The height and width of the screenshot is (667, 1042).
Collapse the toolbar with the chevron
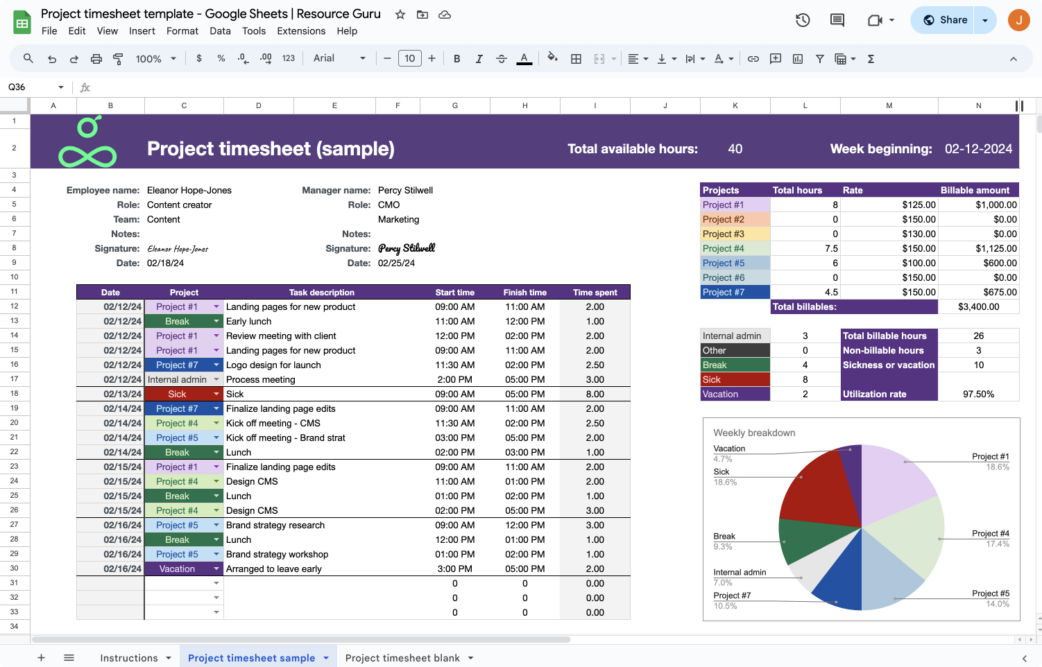point(1013,58)
